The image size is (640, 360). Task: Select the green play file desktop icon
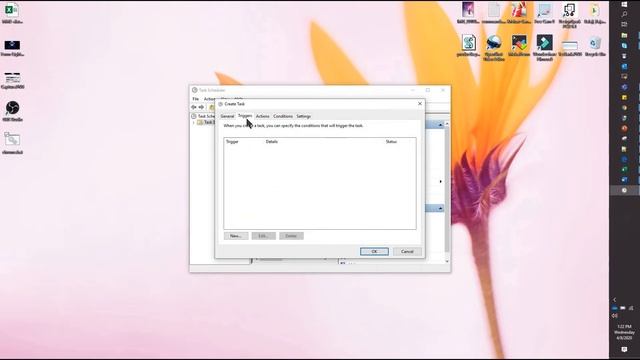(595, 13)
